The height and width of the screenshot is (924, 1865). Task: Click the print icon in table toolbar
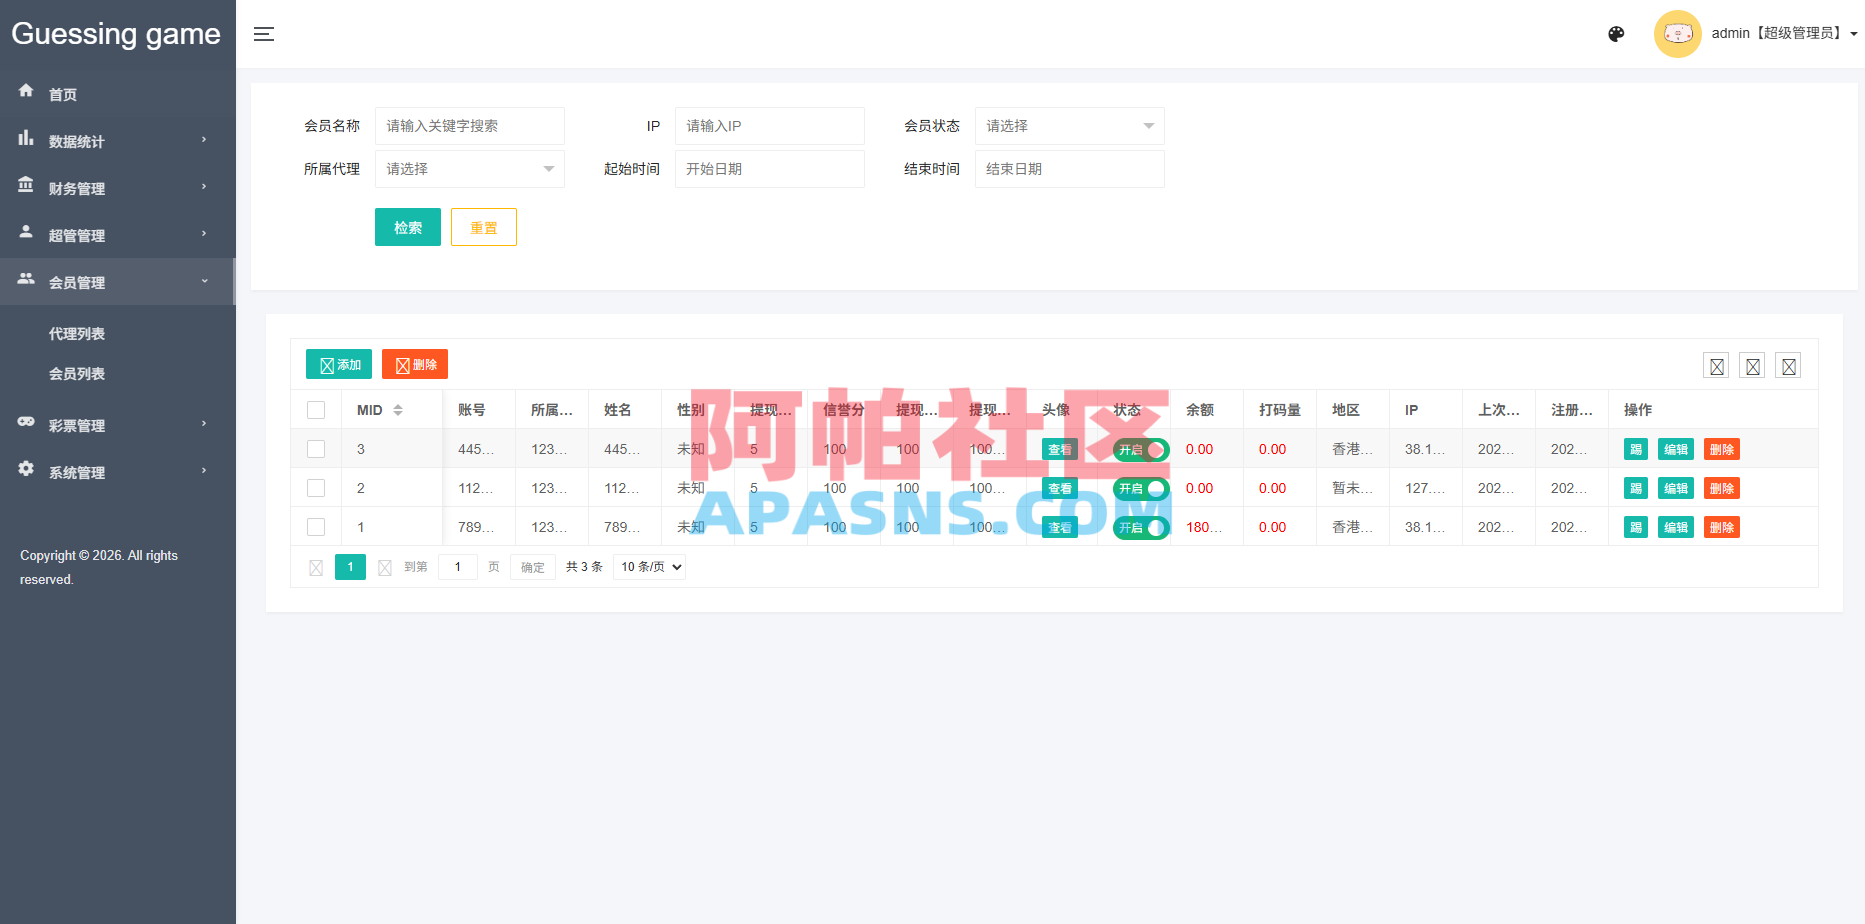(x=1788, y=366)
